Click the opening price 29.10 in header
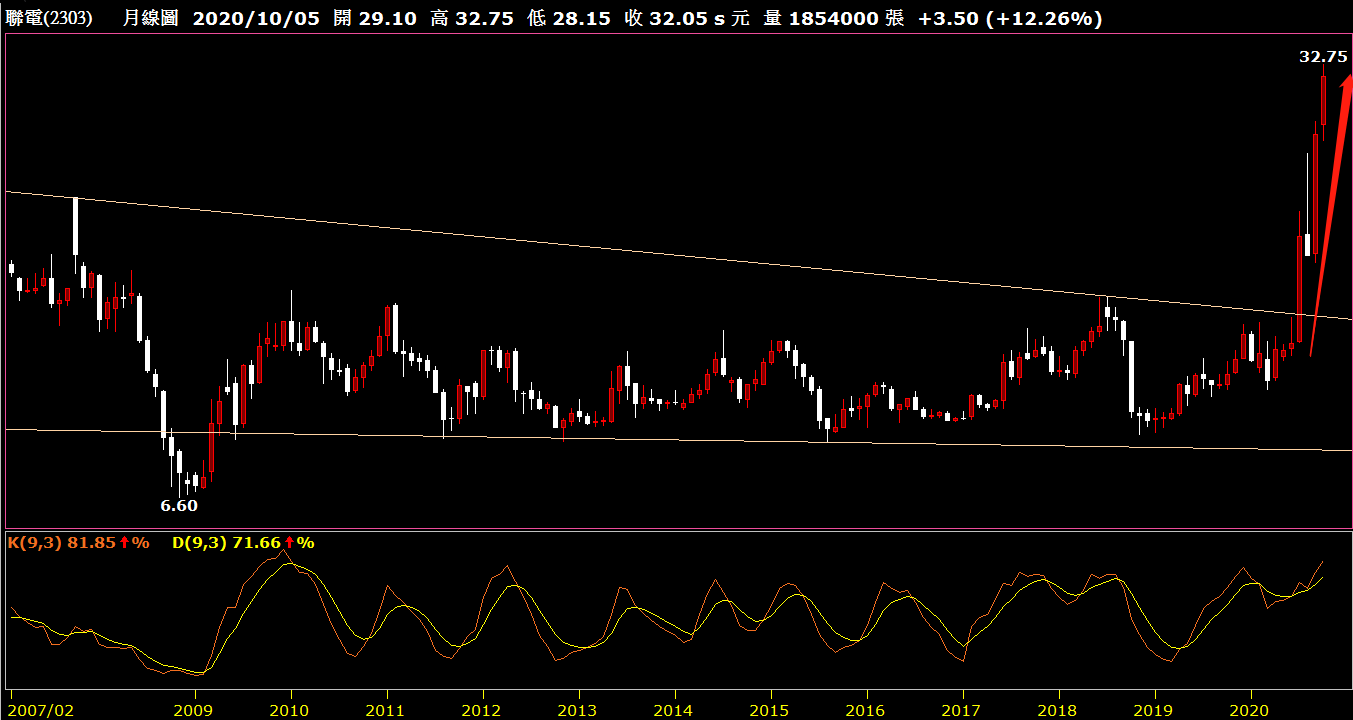The width and height of the screenshot is (1353, 720). tap(388, 18)
